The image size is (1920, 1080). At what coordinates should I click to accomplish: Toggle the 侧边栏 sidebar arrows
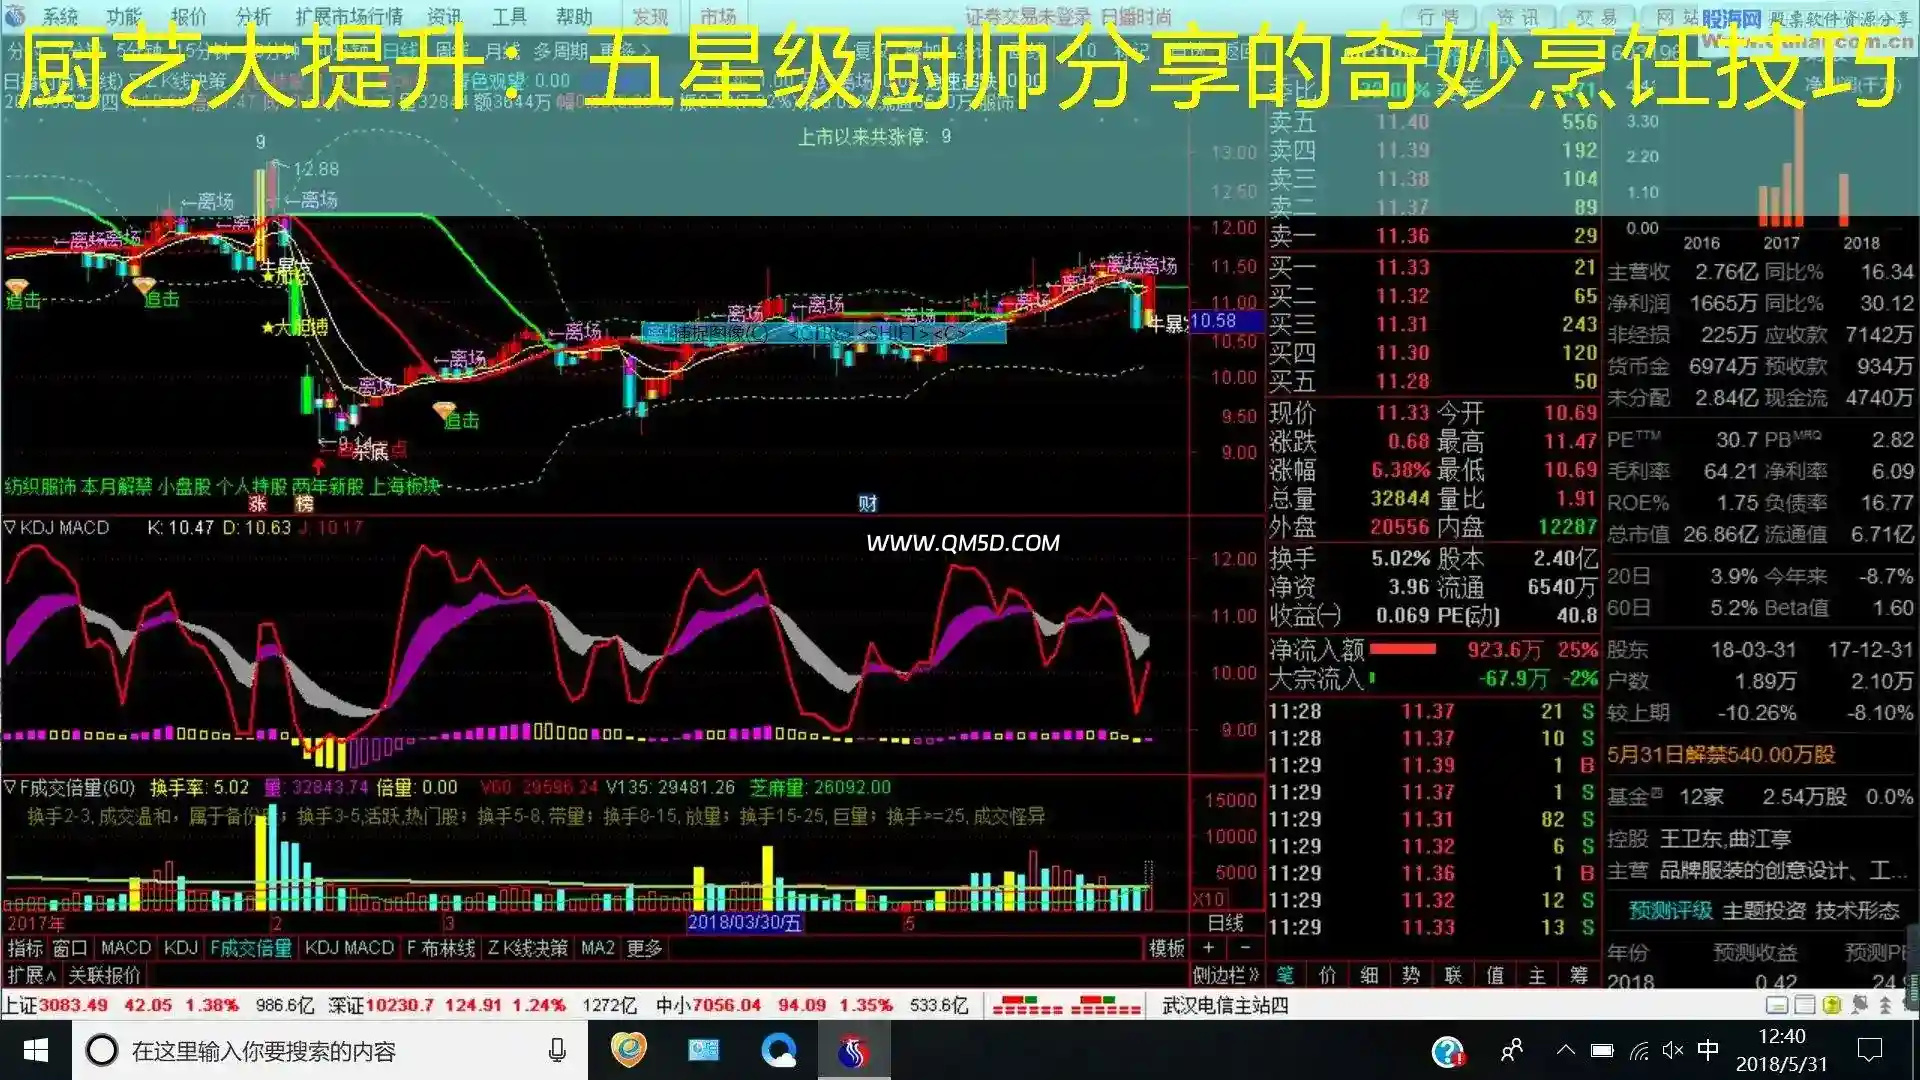point(1226,975)
